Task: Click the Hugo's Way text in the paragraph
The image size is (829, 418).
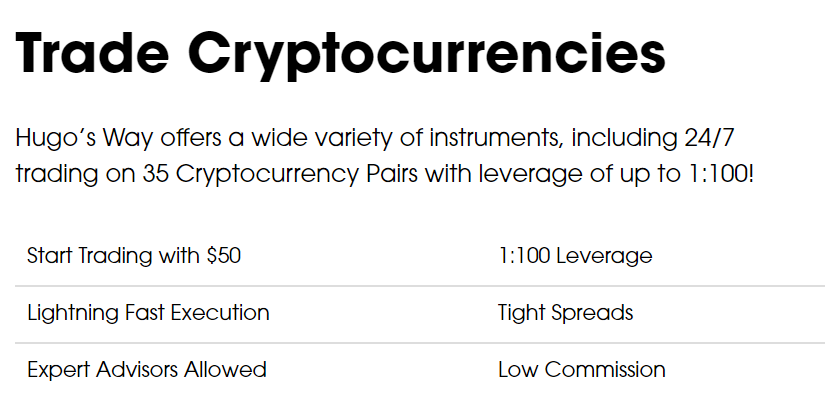Action: (x=84, y=137)
